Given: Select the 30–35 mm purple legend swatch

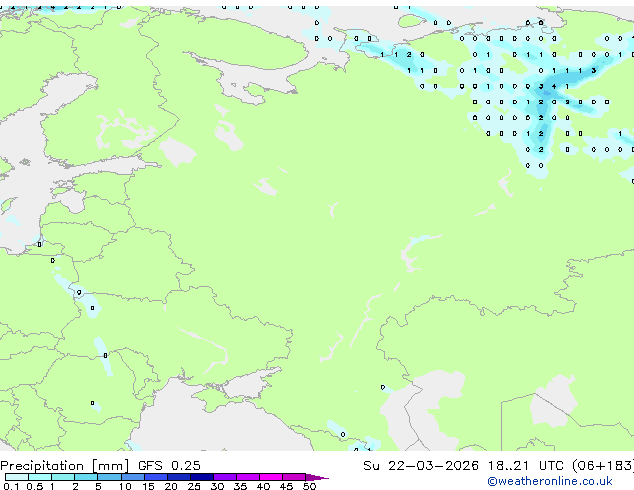Looking at the screenshot, I should 224,477.
